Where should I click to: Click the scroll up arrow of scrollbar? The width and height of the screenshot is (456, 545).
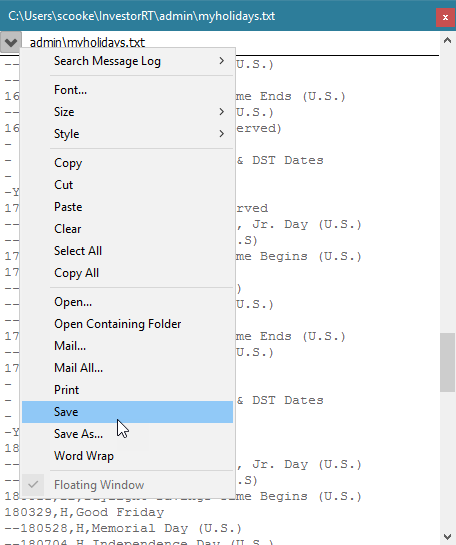point(447,41)
